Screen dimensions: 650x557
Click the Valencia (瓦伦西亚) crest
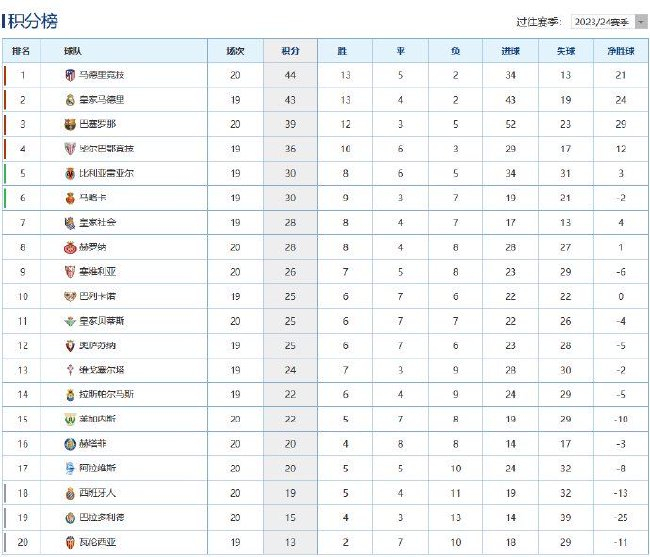point(70,542)
